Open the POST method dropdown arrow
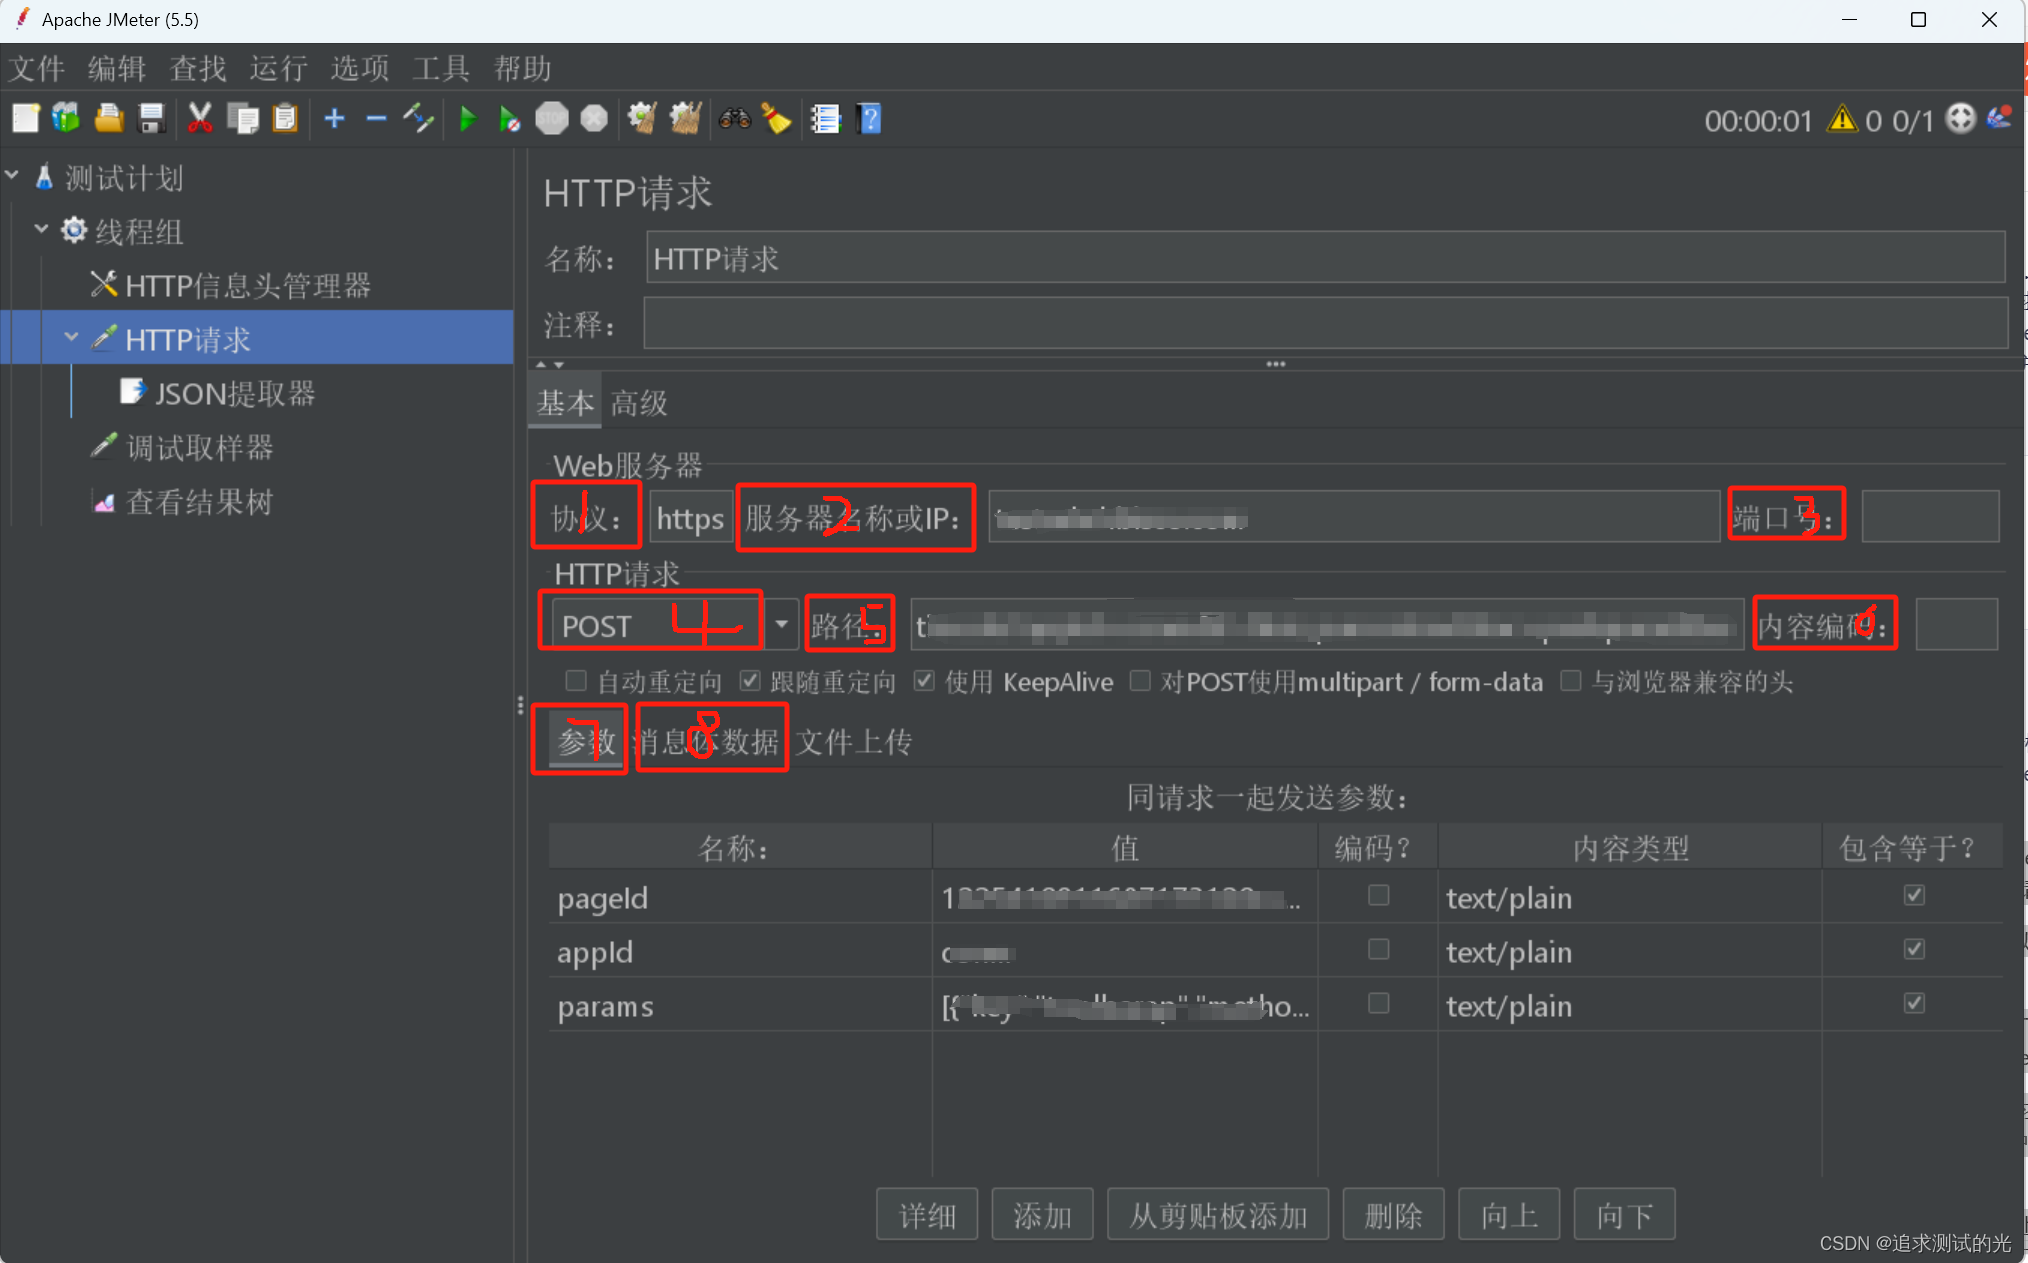 (x=781, y=624)
